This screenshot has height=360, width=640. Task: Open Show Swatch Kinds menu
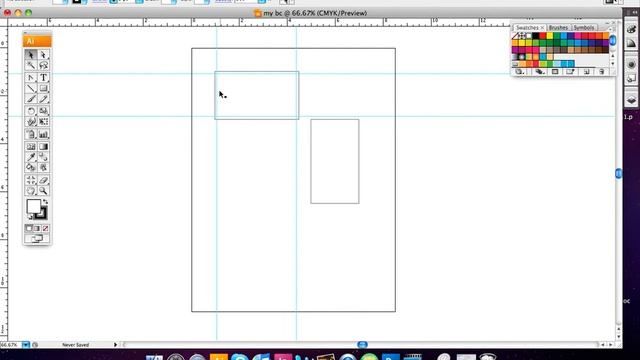coord(539,72)
